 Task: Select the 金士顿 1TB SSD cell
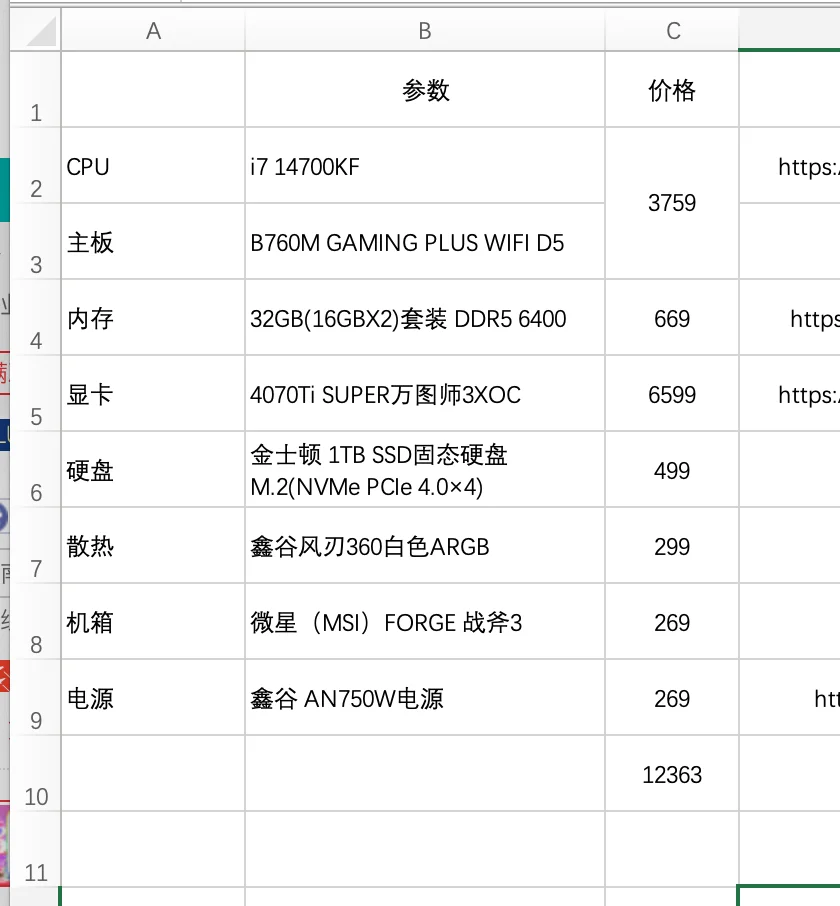click(x=425, y=470)
